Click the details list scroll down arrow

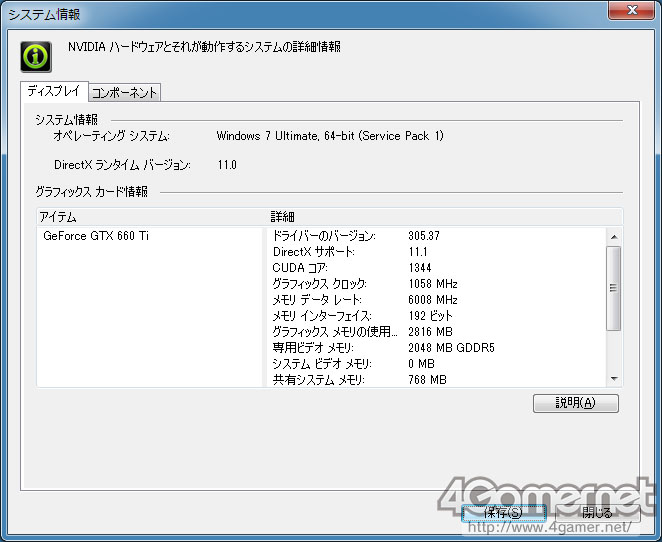pos(614,379)
